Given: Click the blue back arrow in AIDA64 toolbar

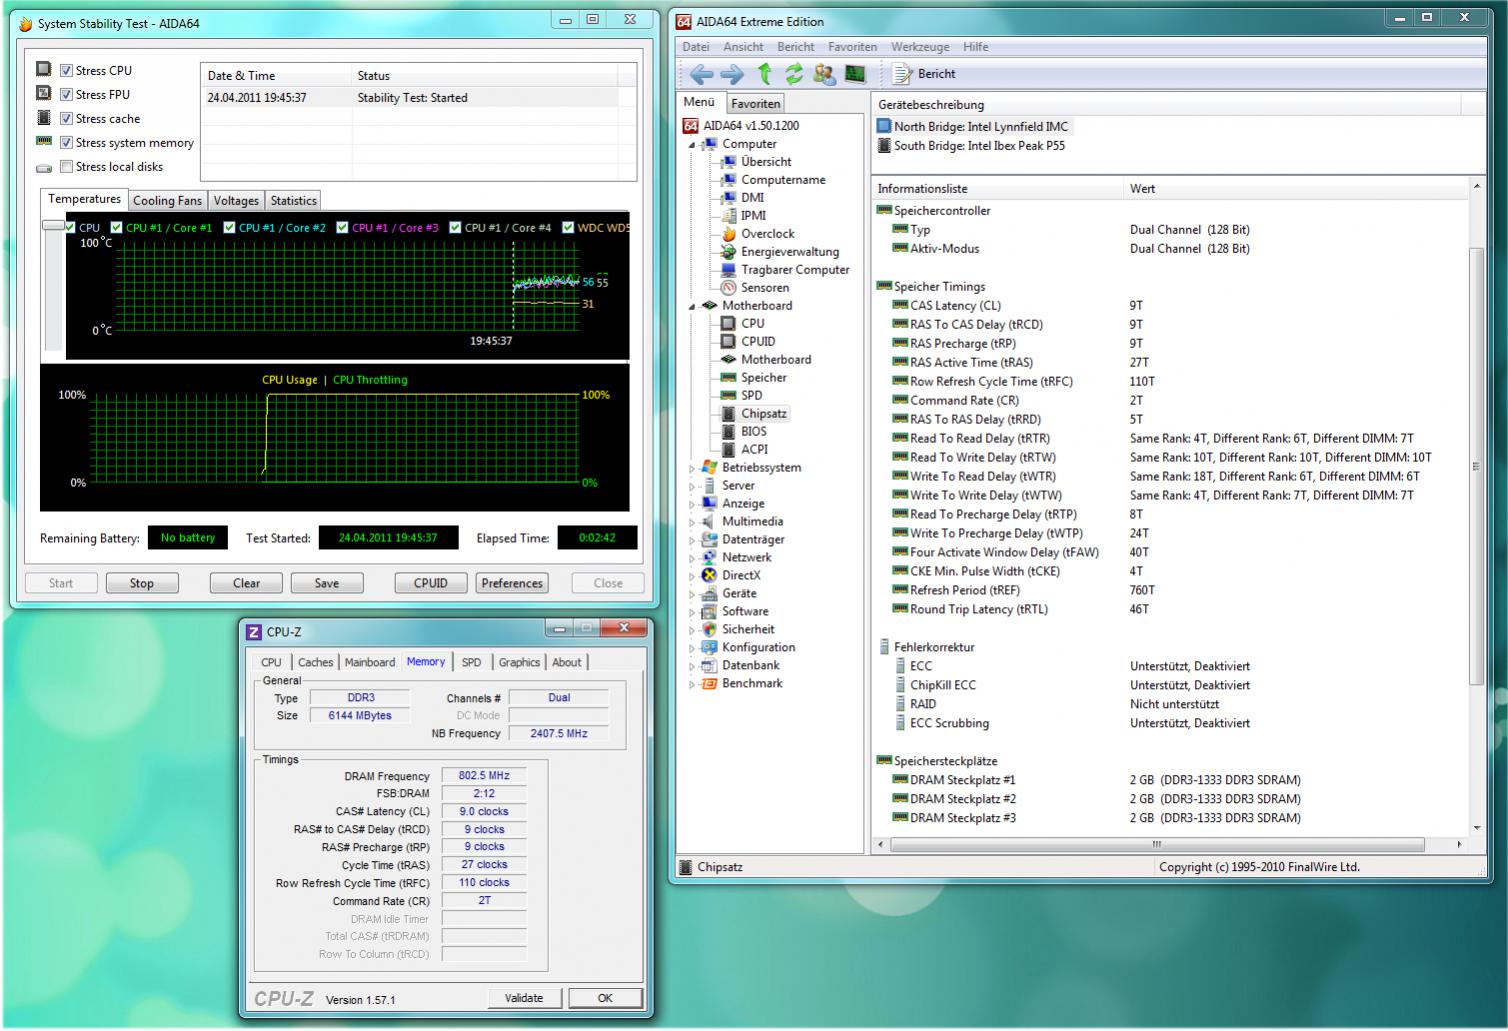Looking at the screenshot, I should point(701,74).
